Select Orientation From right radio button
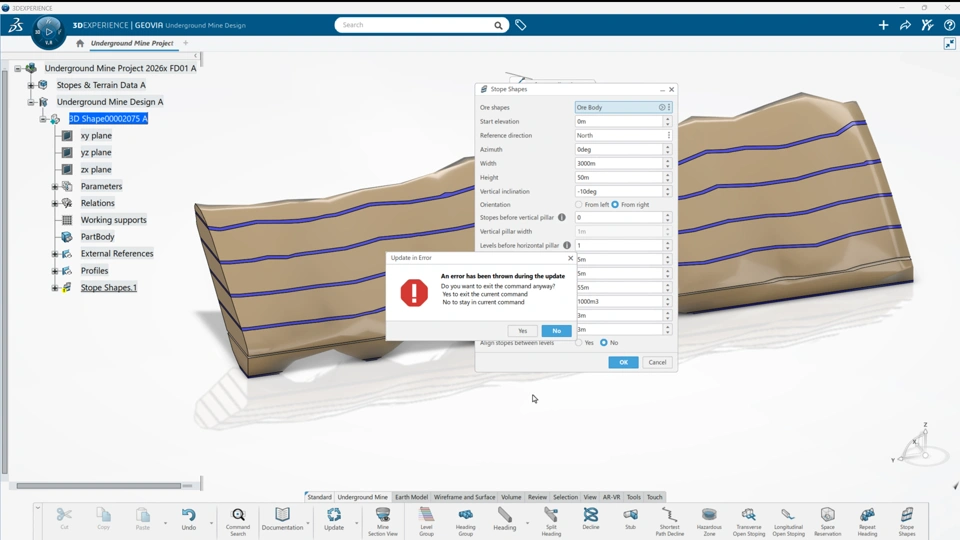 click(615, 204)
